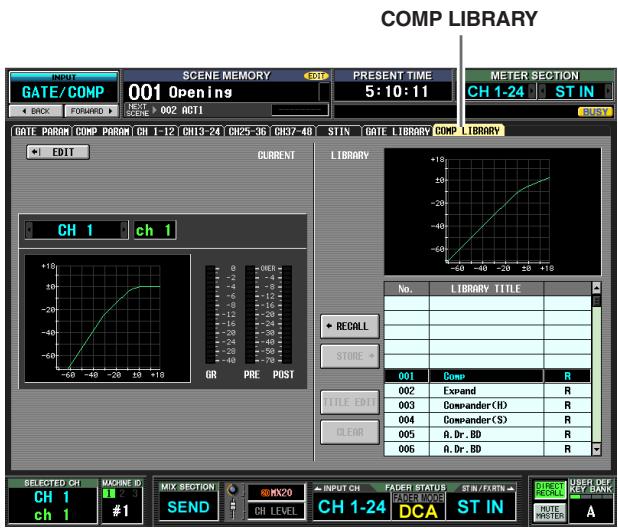Open the CH25-36 tab
Image resolution: width=618 pixels, height=529 pixels.
[x=247, y=131]
